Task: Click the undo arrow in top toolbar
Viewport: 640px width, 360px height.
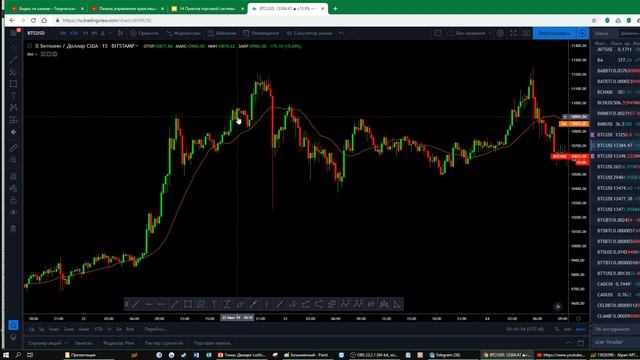Action: 341,33
